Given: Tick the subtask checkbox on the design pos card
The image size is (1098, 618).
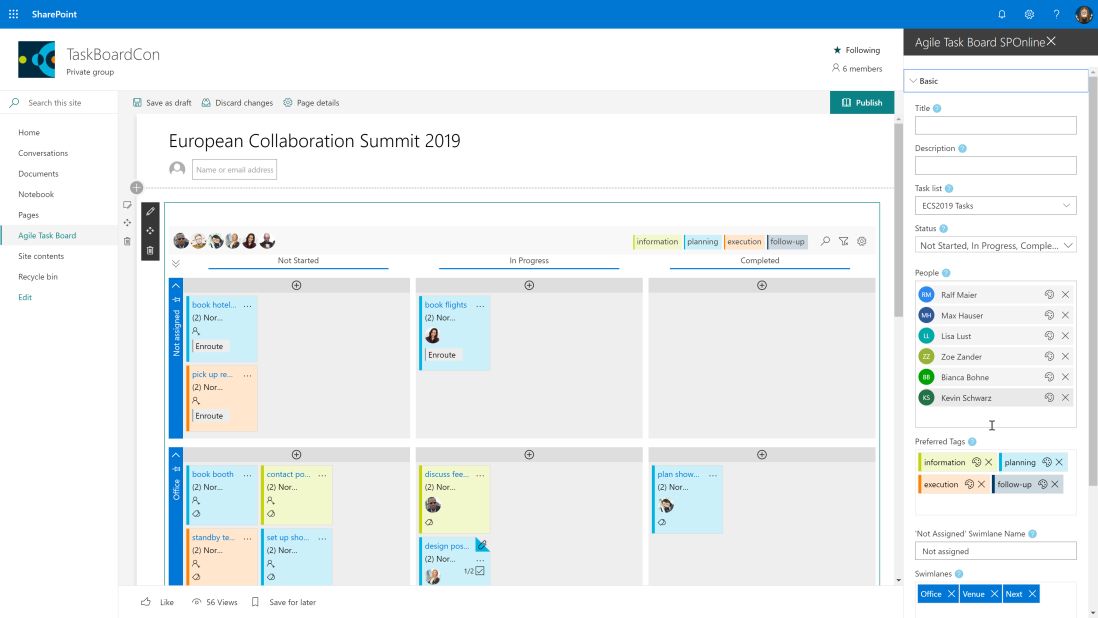Looking at the screenshot, I should coord(480,571).
